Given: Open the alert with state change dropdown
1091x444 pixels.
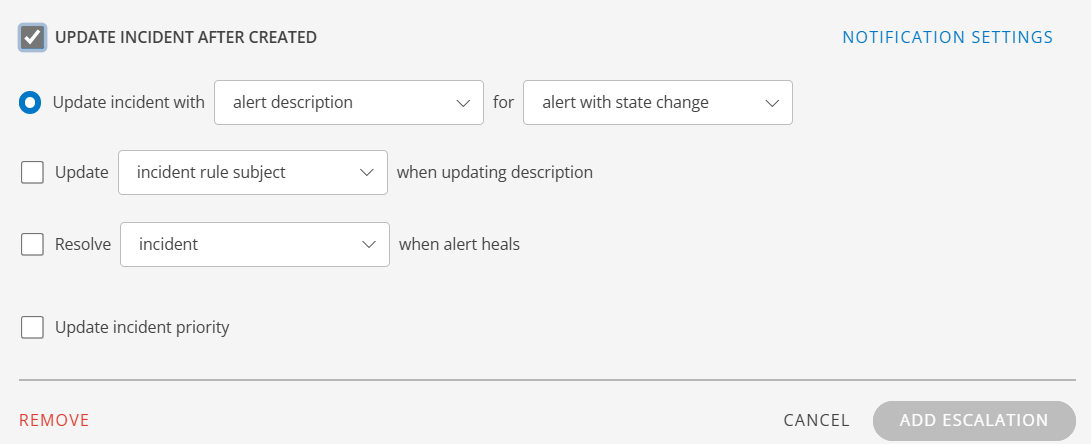Looking at the screenshot, I should coord(645,102).
